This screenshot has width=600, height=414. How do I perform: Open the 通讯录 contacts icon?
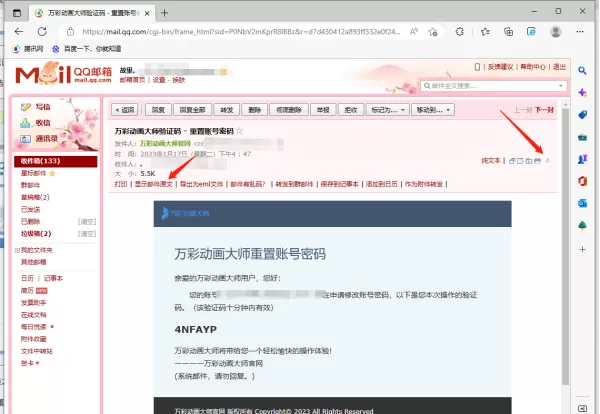click(x=25, y=139)
